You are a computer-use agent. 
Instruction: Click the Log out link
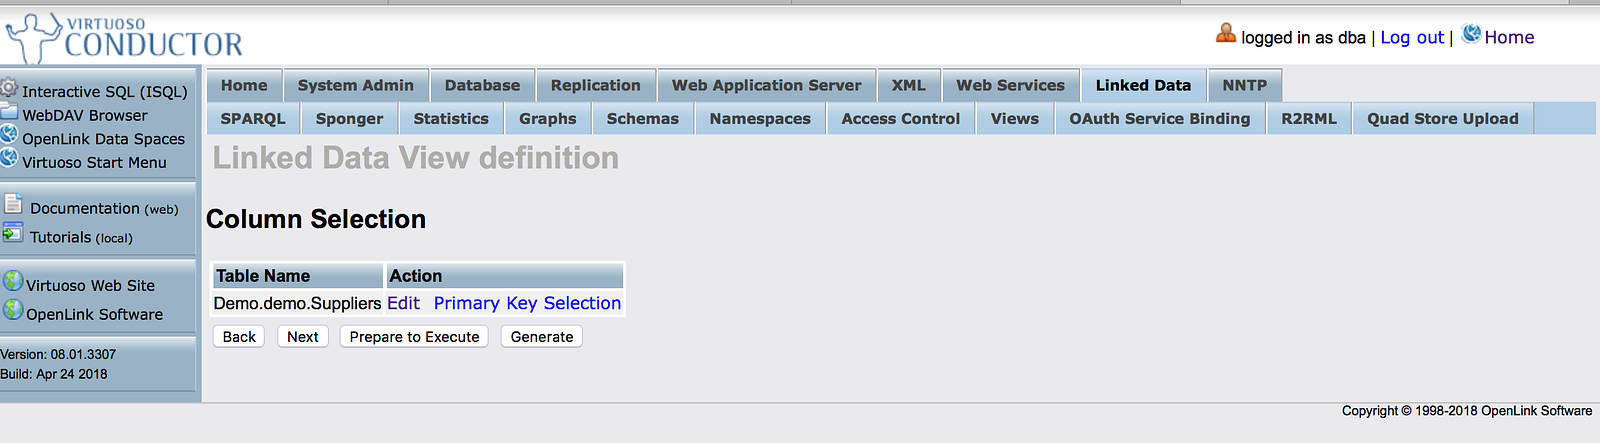point(1412,37)
